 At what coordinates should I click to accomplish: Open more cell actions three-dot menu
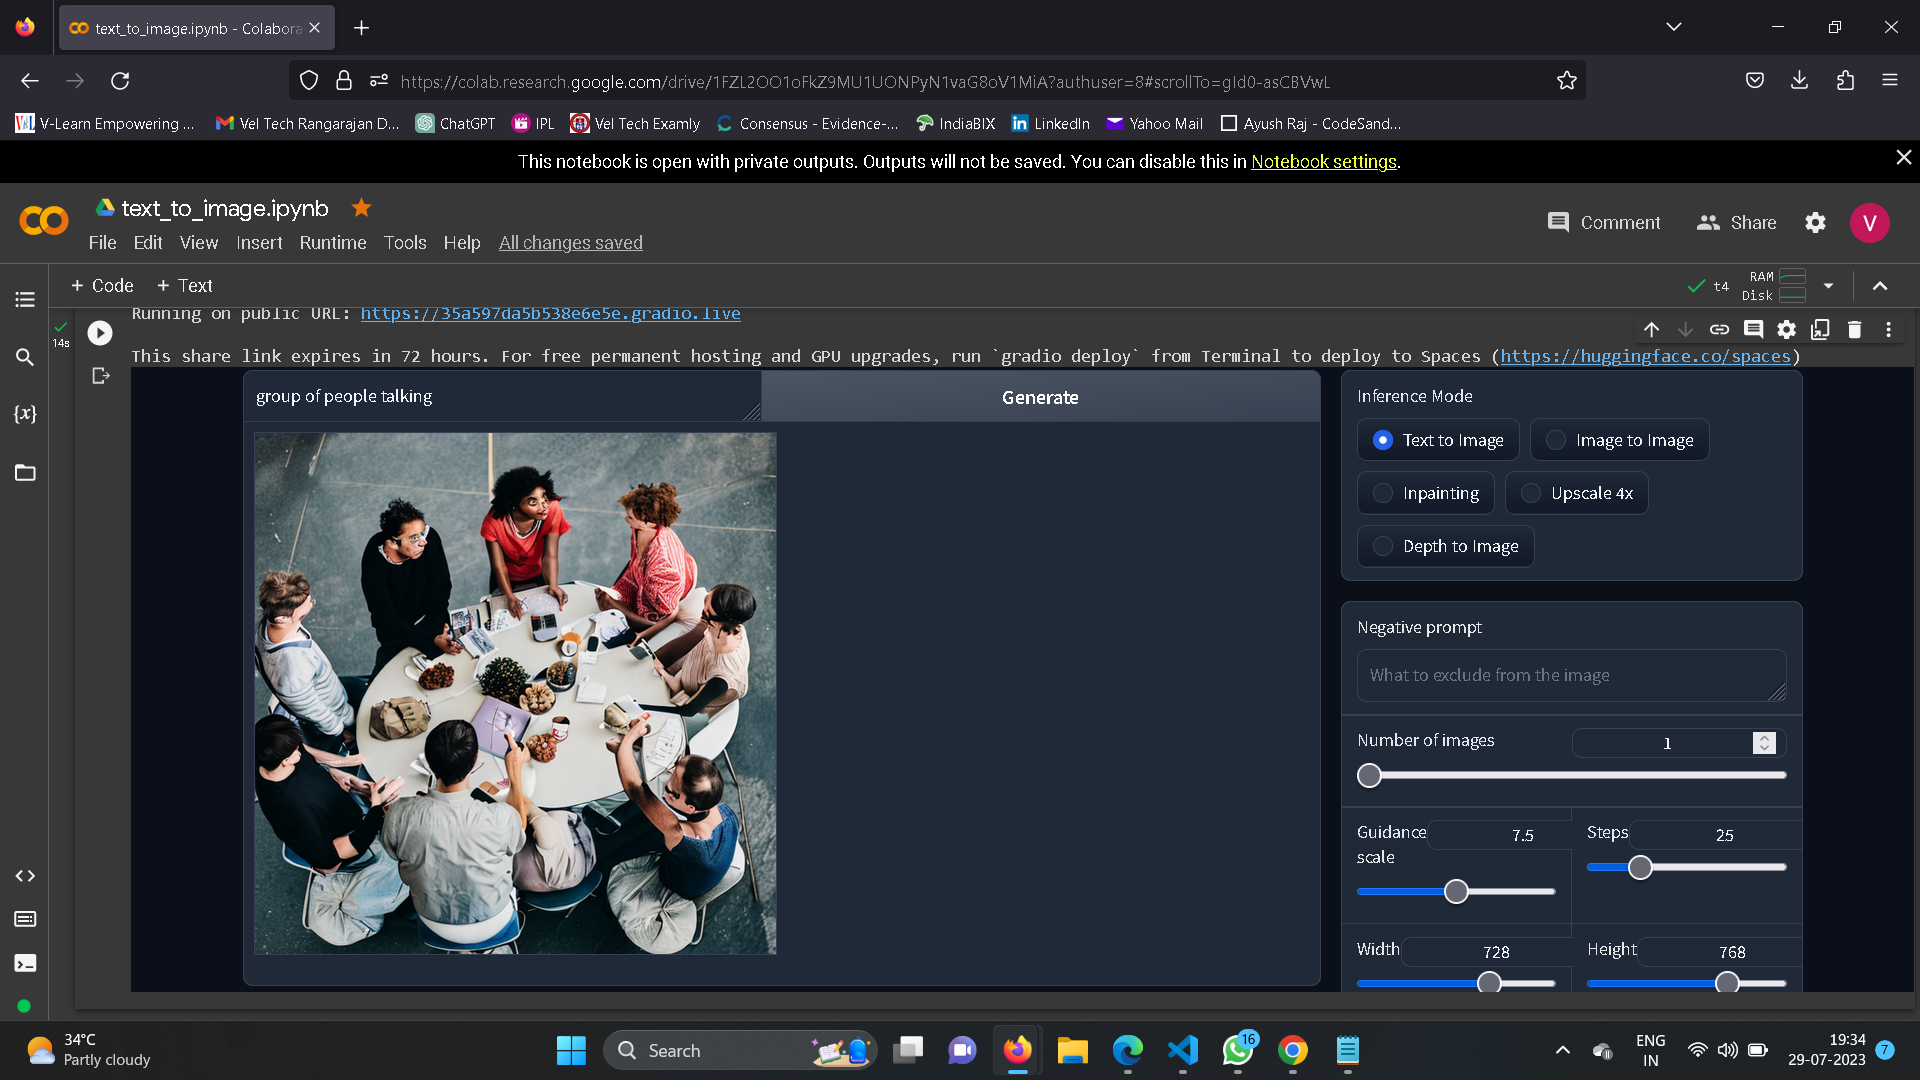point(1888,329)
